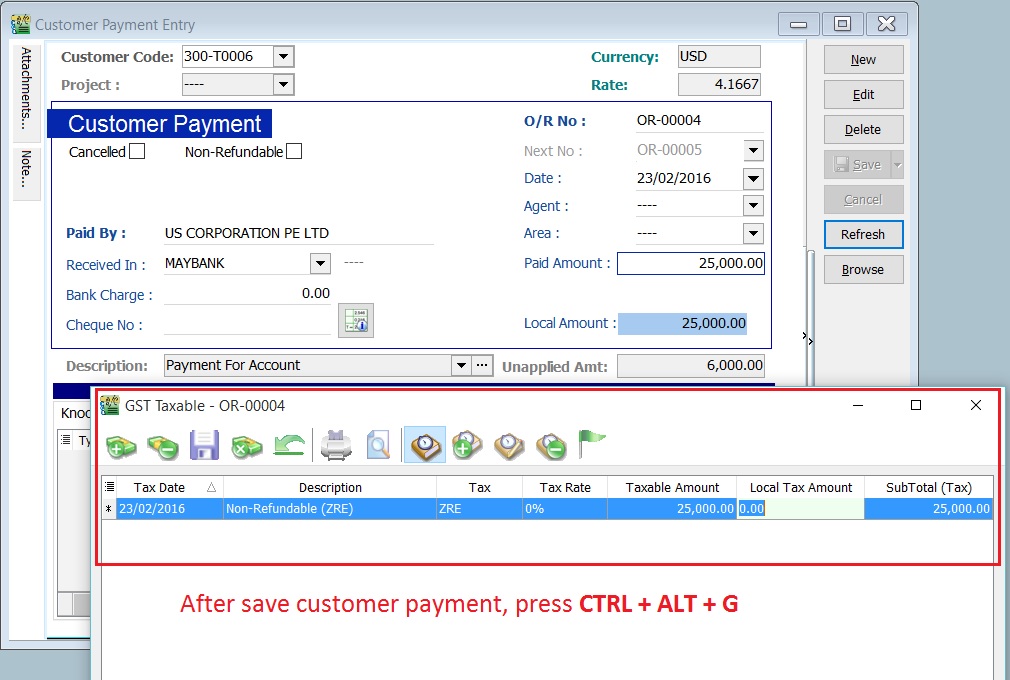1010x680 pixels.
Task: Open the Customer Code dropdown
Action: pos(284,57)
